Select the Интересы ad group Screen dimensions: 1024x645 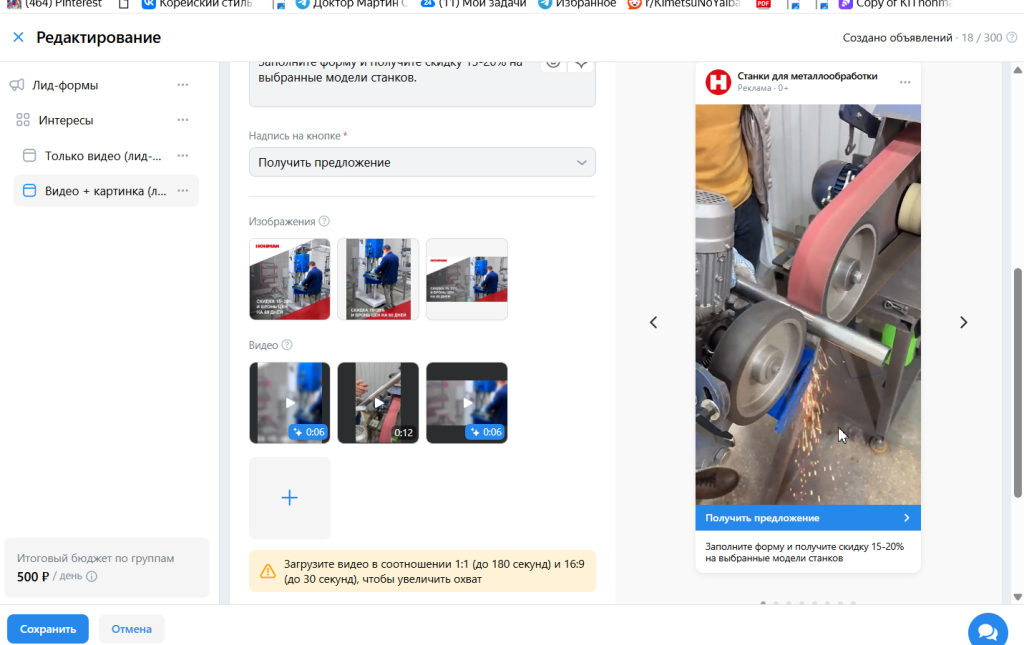click(x=65, y=120)
